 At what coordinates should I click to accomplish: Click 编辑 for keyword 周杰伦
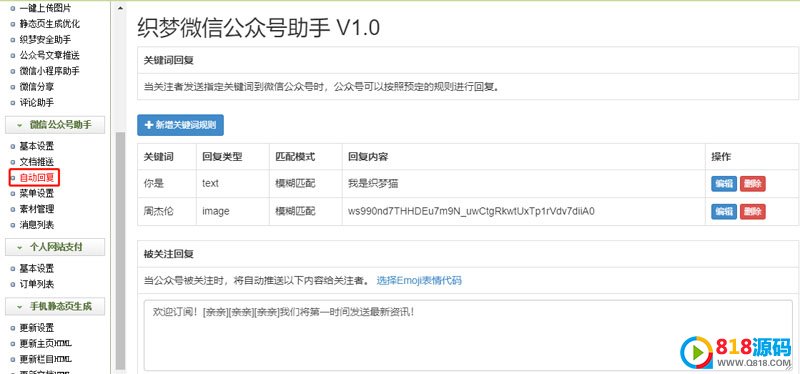coord(724,211)
